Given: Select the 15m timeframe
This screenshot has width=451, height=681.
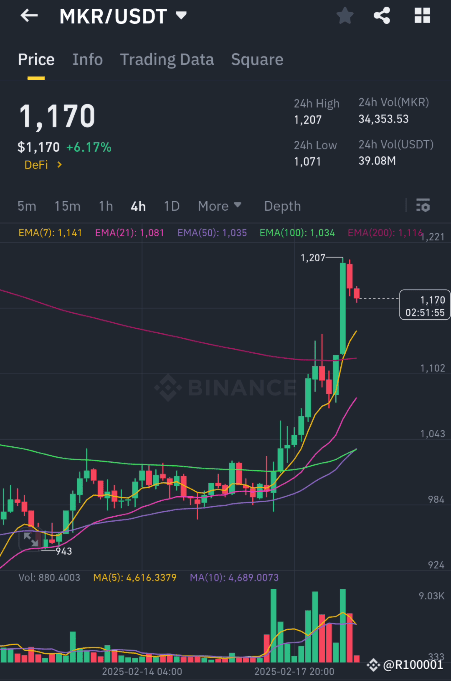Looking at the screenshot, I should (67, 206).
